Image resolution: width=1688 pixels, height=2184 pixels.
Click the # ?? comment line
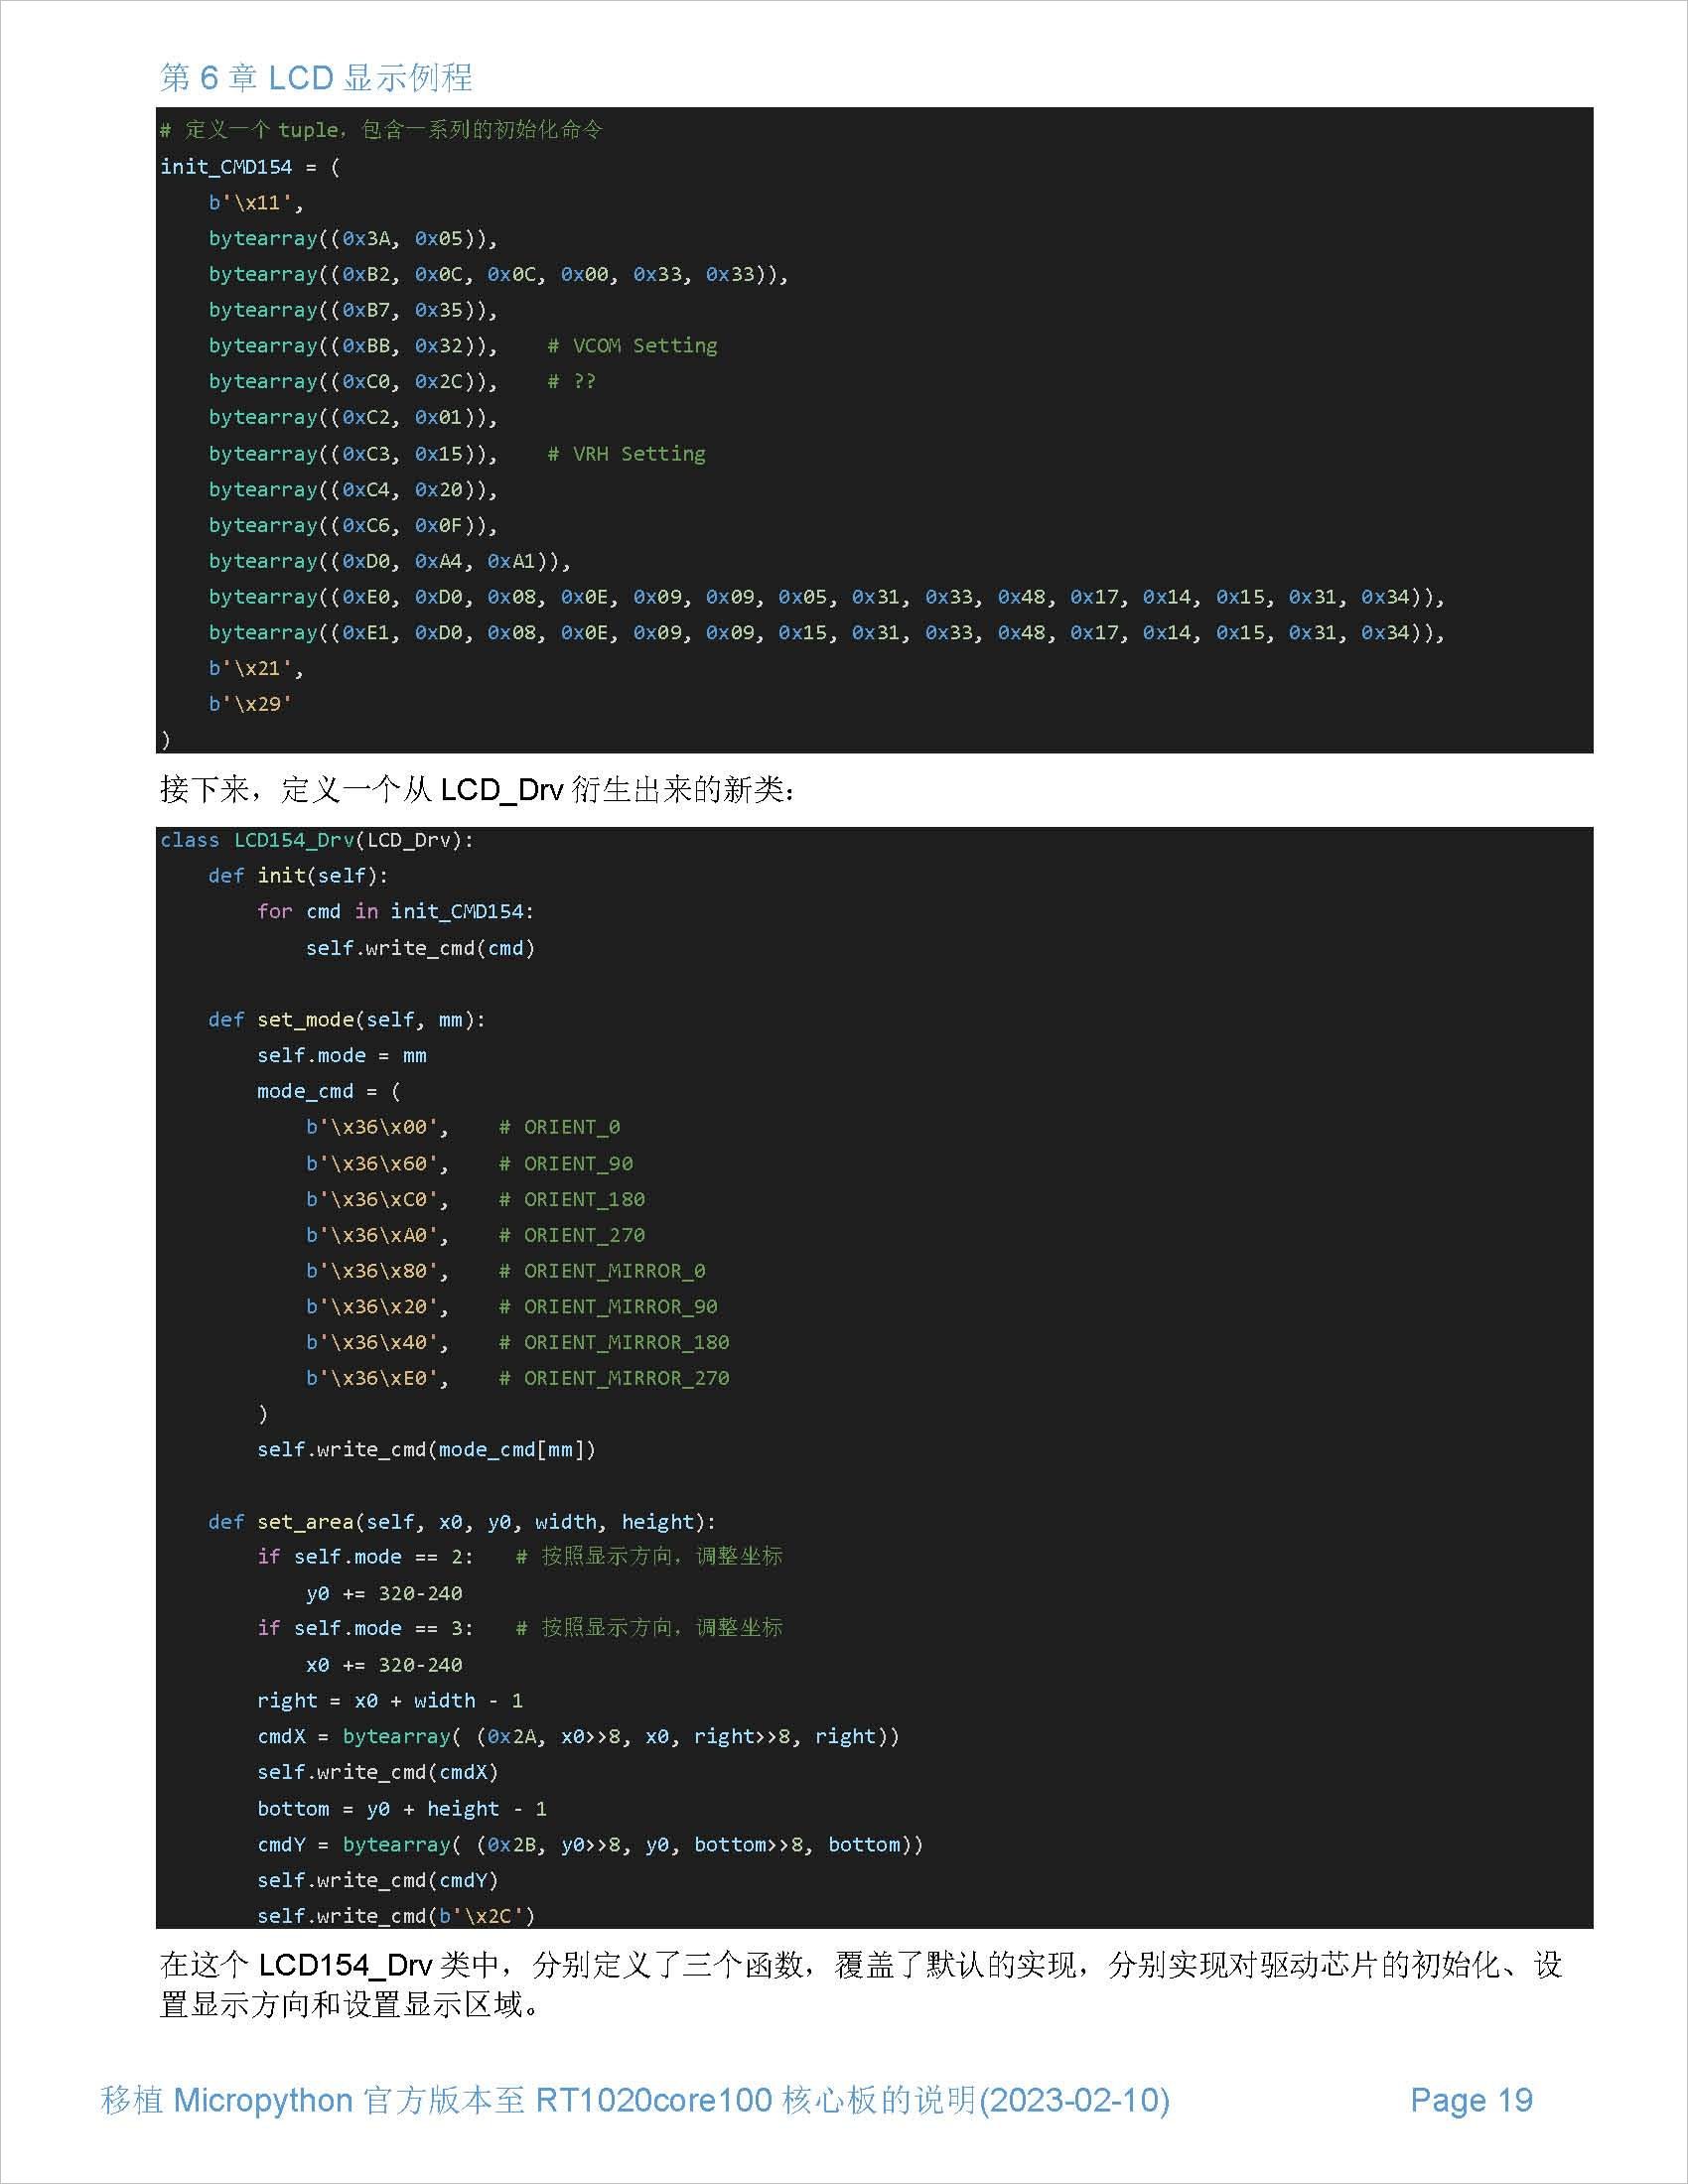[573, 381]
